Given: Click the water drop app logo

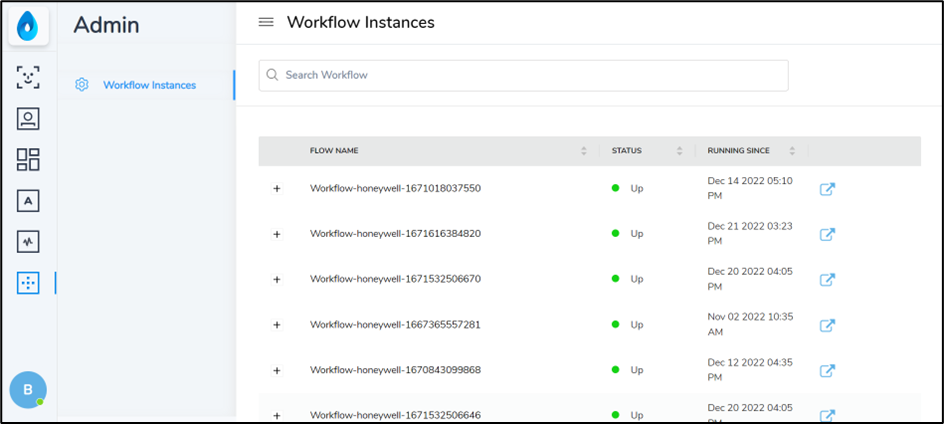Looking at the screenshot, I should click(28, 26).
